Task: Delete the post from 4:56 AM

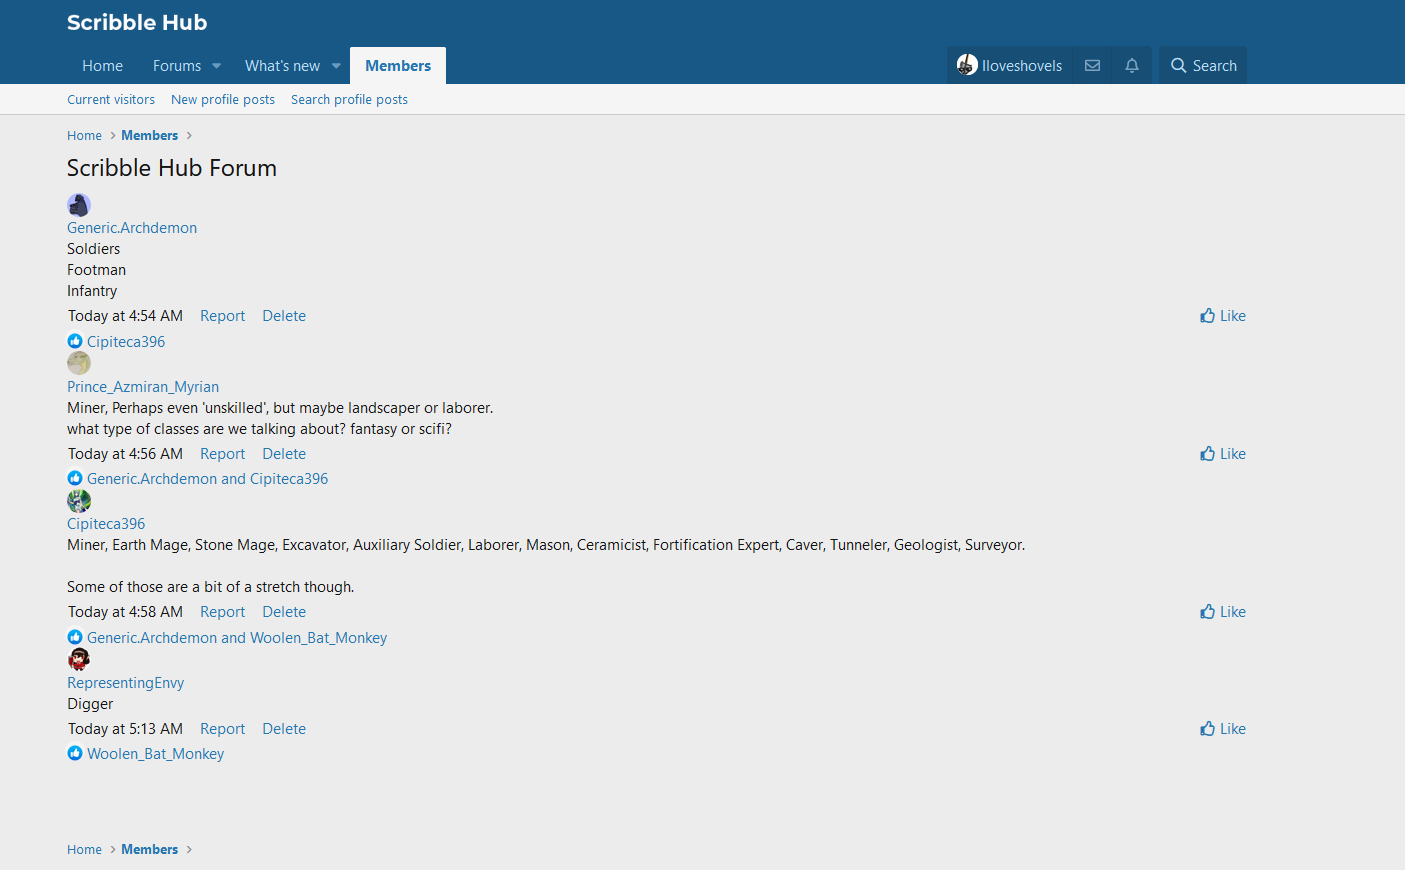Action: (x=284, y=454)
